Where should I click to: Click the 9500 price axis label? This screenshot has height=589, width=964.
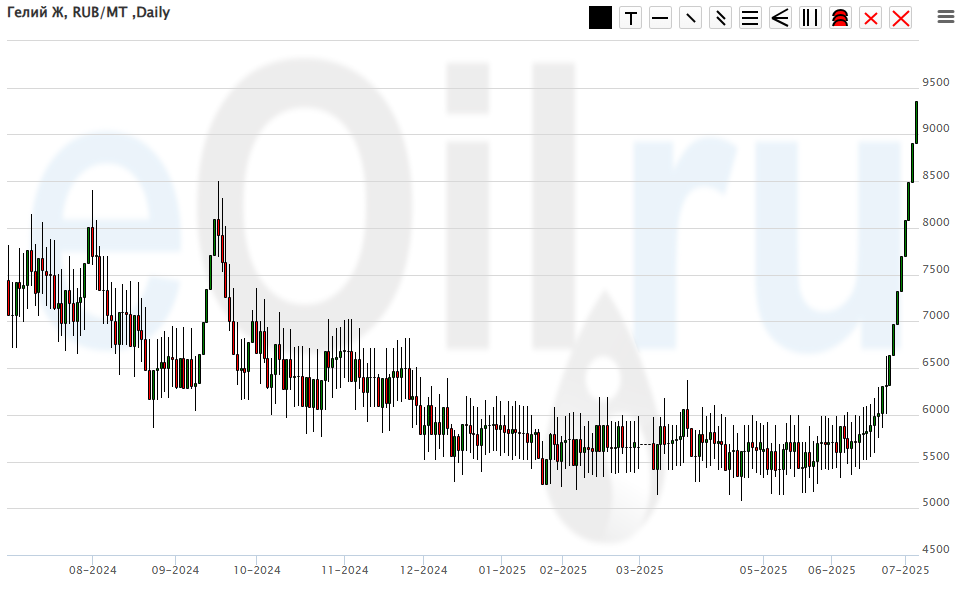(x=936, y=82)
